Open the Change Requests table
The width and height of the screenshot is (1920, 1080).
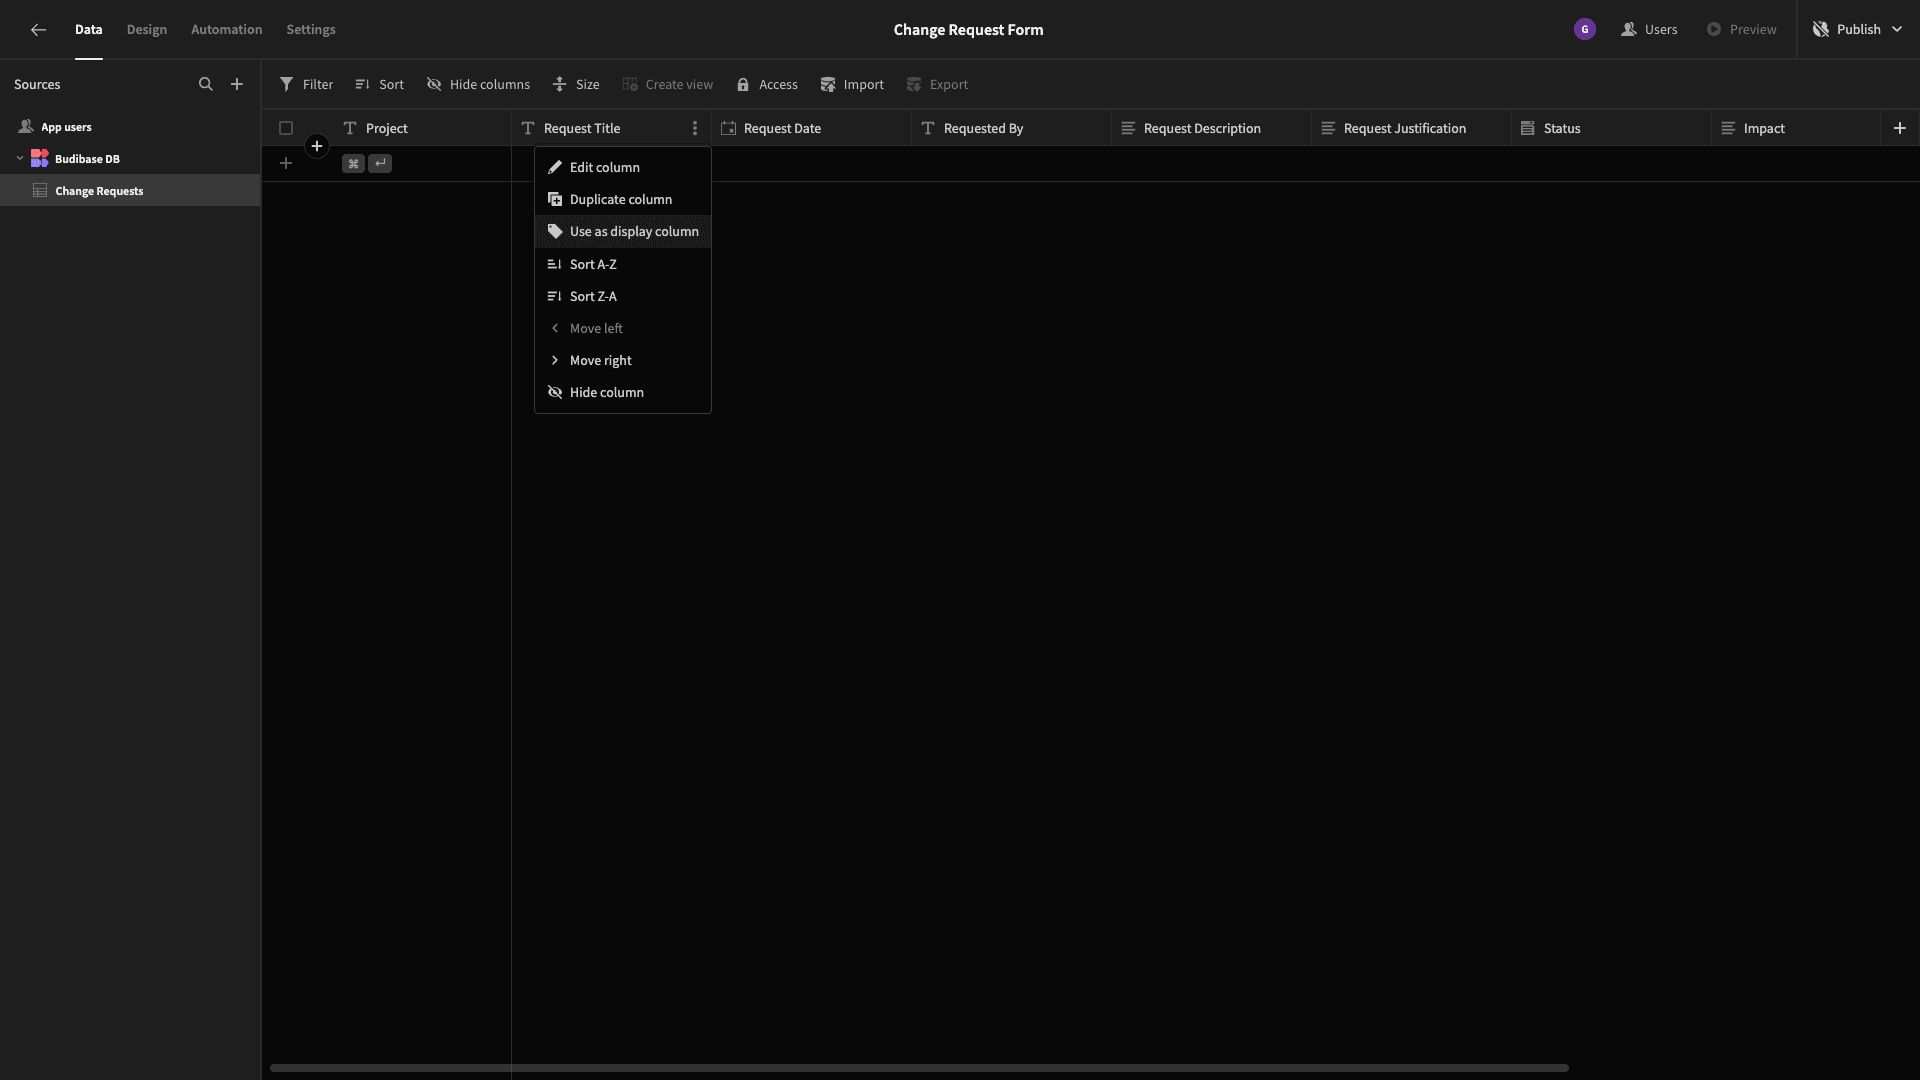click(x=130, y=191)
